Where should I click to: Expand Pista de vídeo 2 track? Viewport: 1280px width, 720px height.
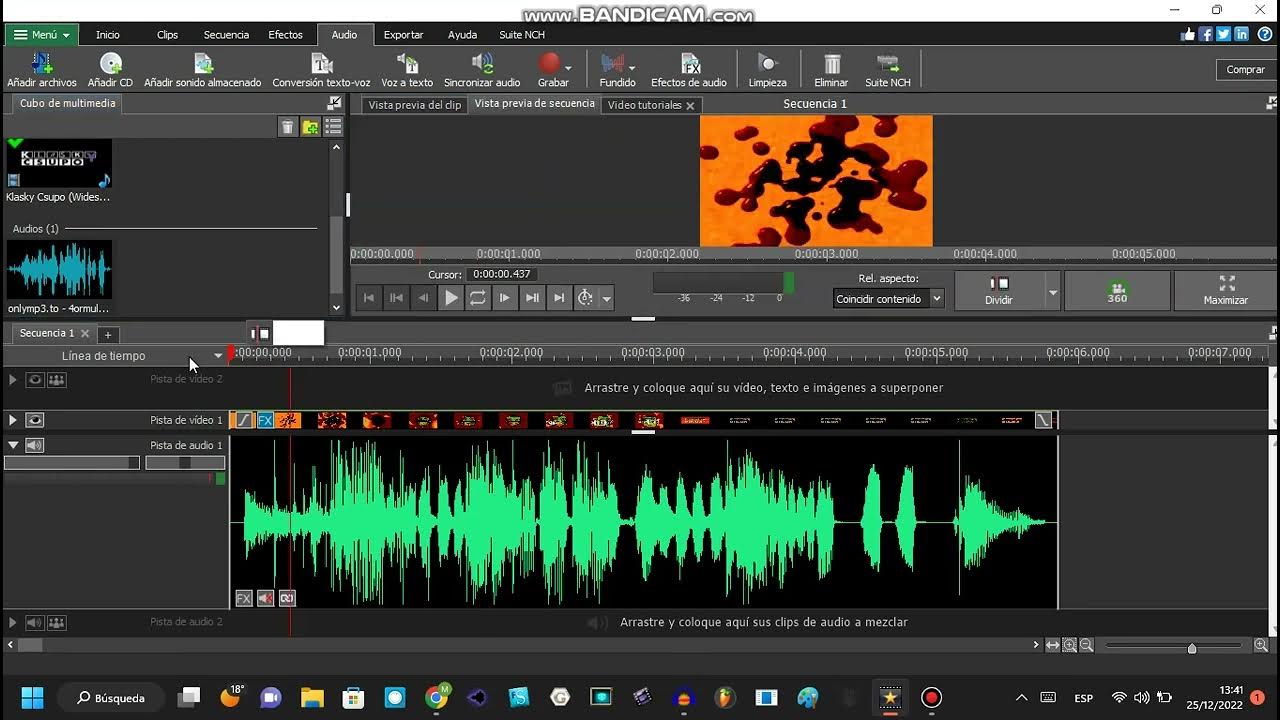(x=13, y=380)
